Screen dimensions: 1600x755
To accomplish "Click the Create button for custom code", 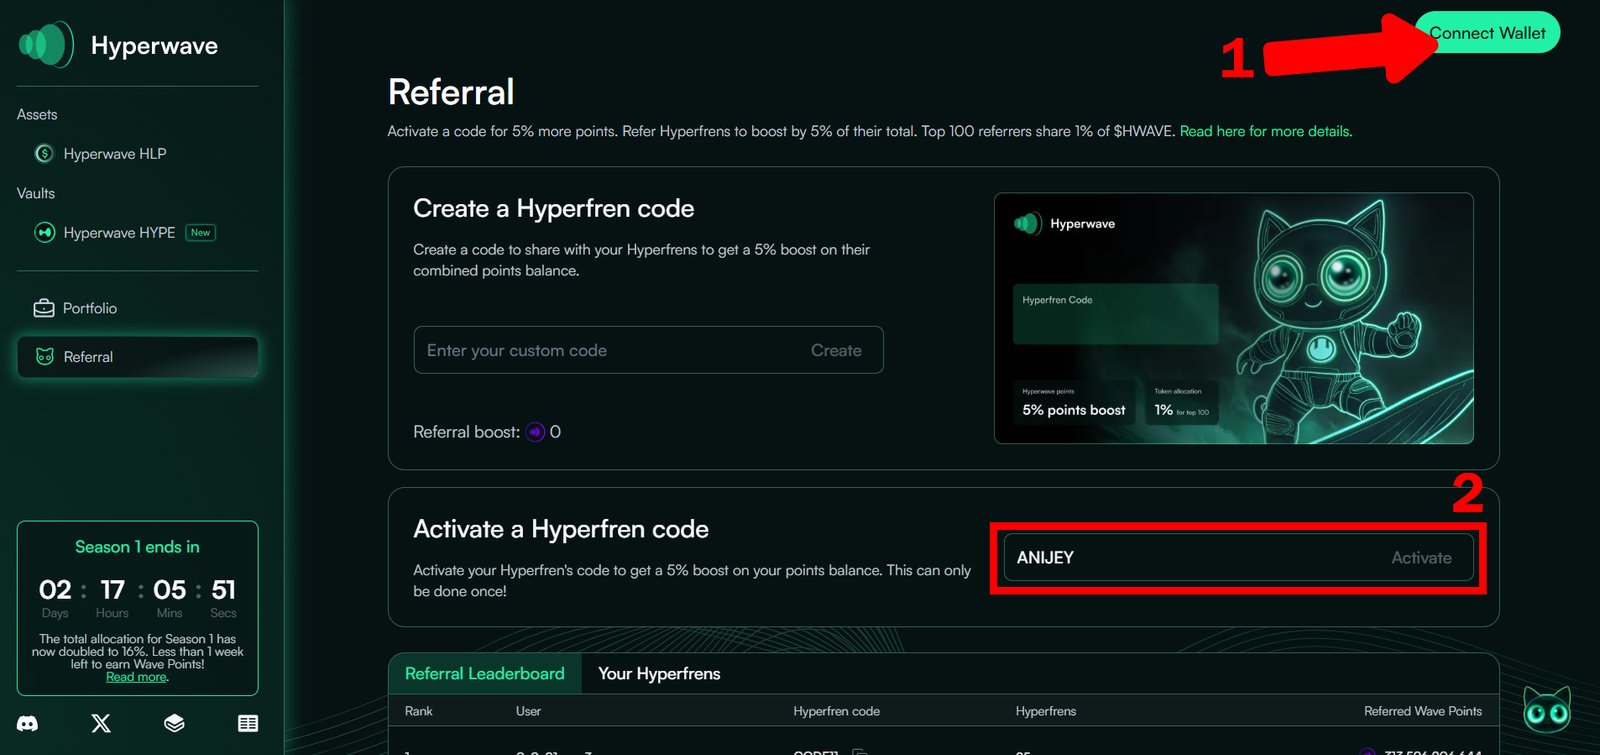I will pyautogui.click(x=836, y=351).
